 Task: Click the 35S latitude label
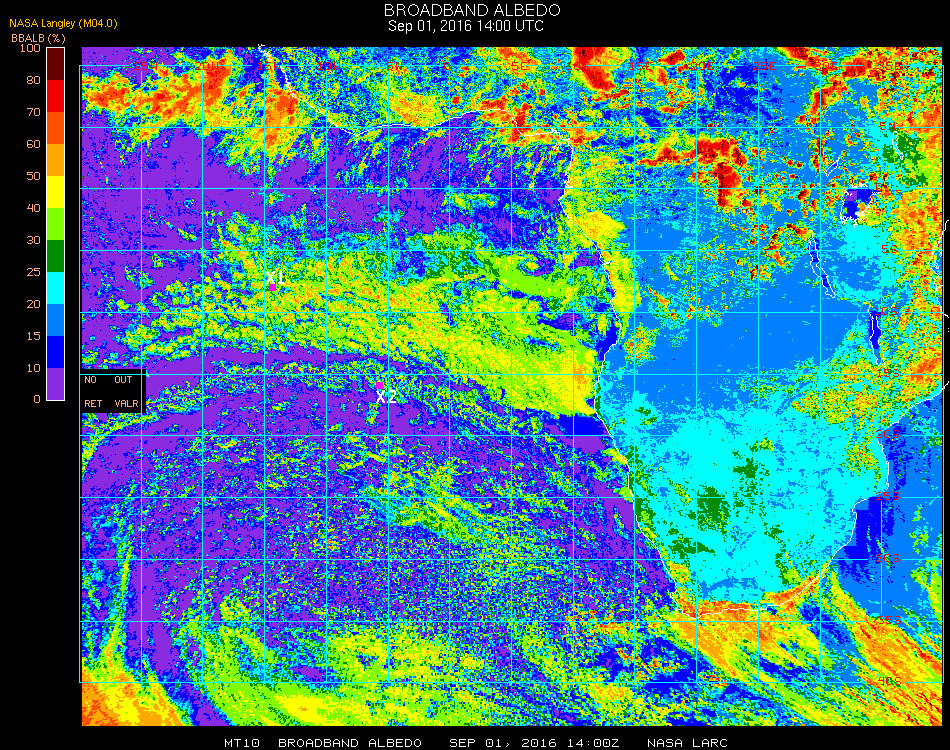889,620
